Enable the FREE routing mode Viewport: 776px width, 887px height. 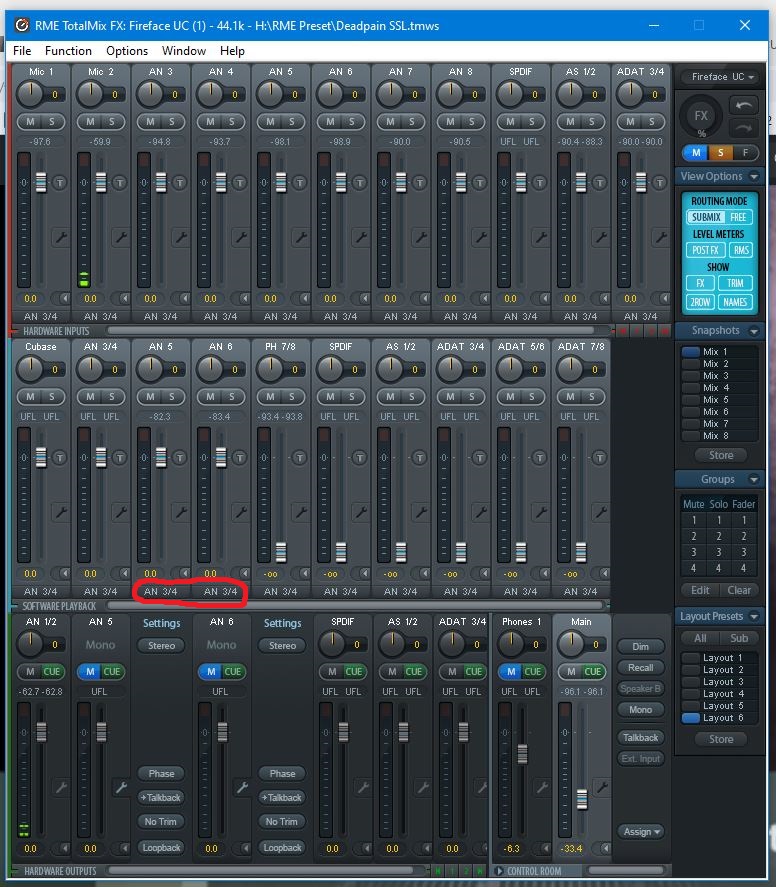click(x=739, y=217)
